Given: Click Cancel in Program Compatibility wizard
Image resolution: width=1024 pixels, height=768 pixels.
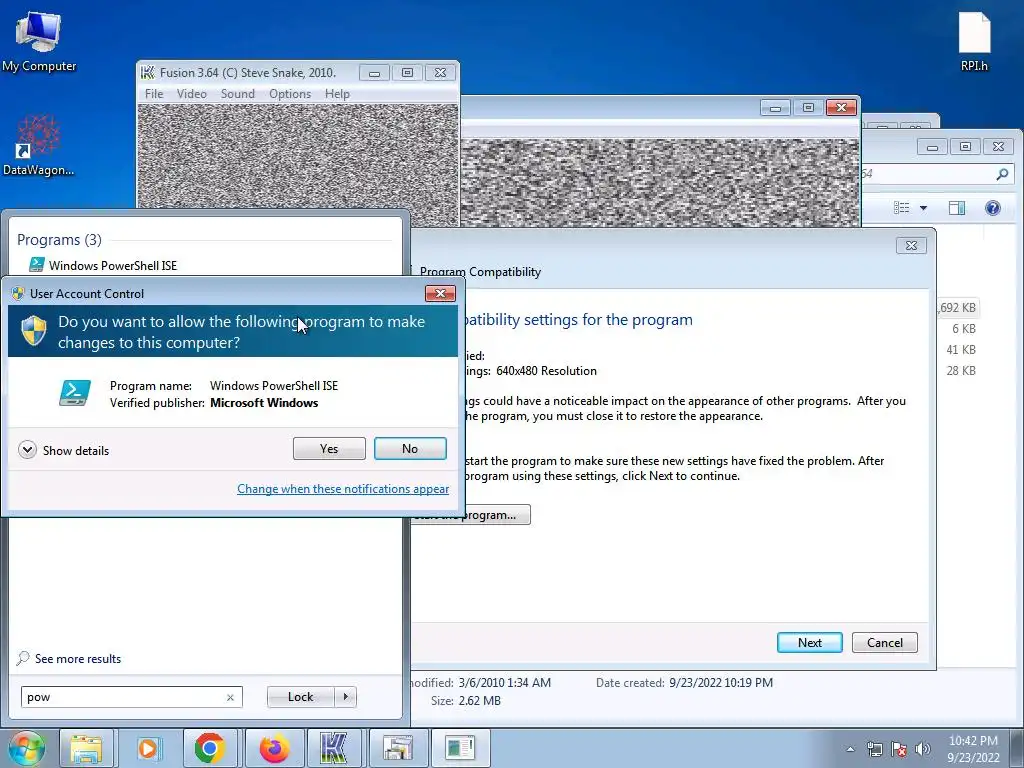Looking at the screenshot, I should pyautogui.click(x=884, y=643).
